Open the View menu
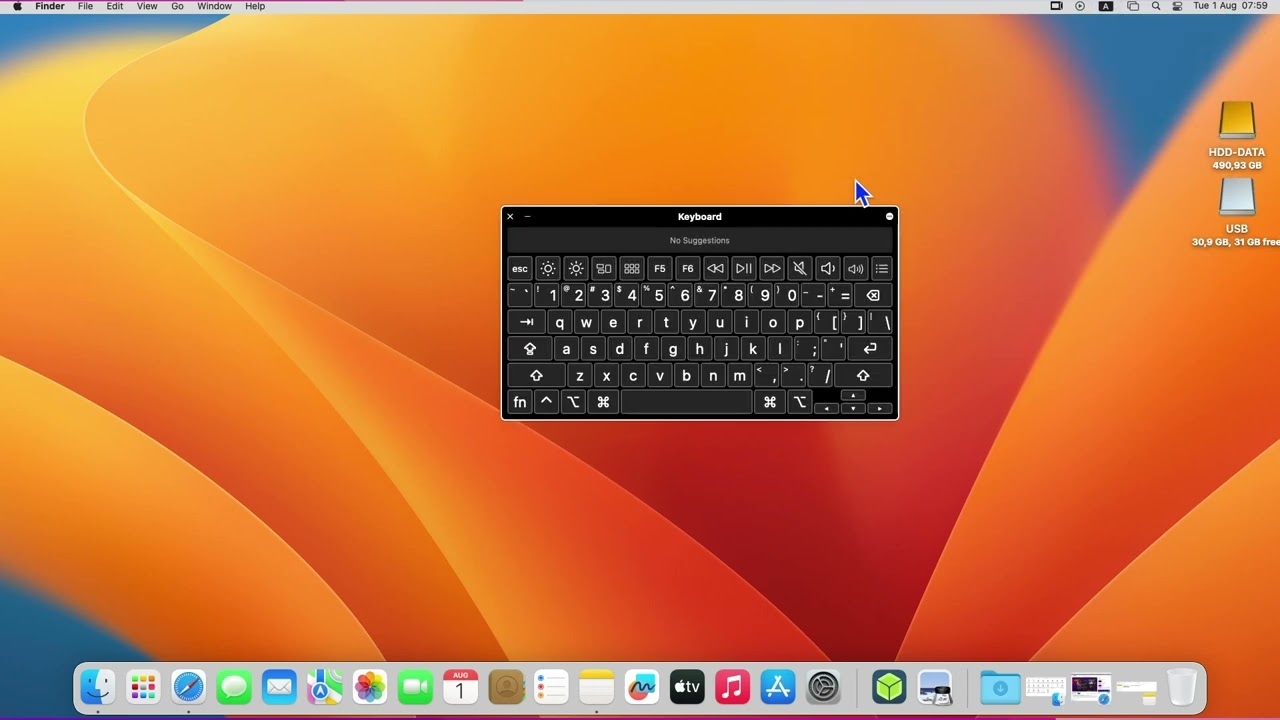1280x720 pixels. tap(147, 6)
